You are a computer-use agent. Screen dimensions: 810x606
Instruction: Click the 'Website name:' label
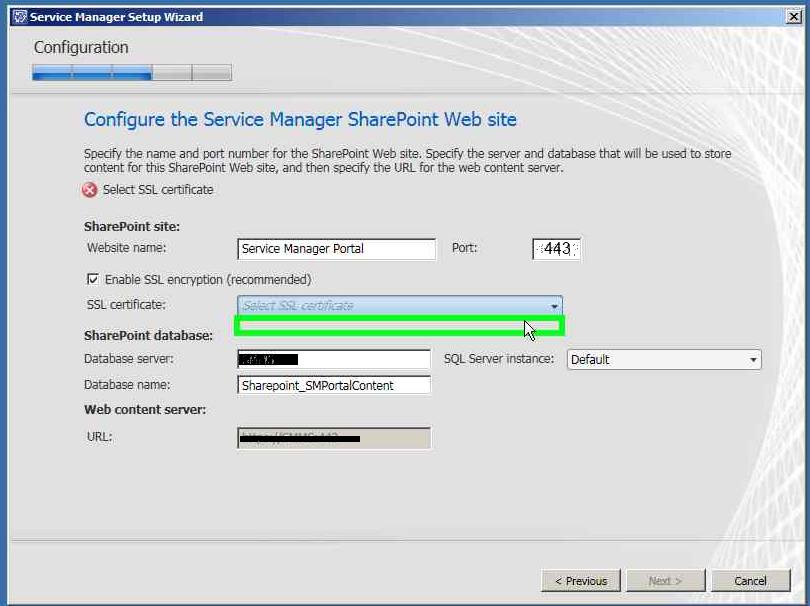127,248
